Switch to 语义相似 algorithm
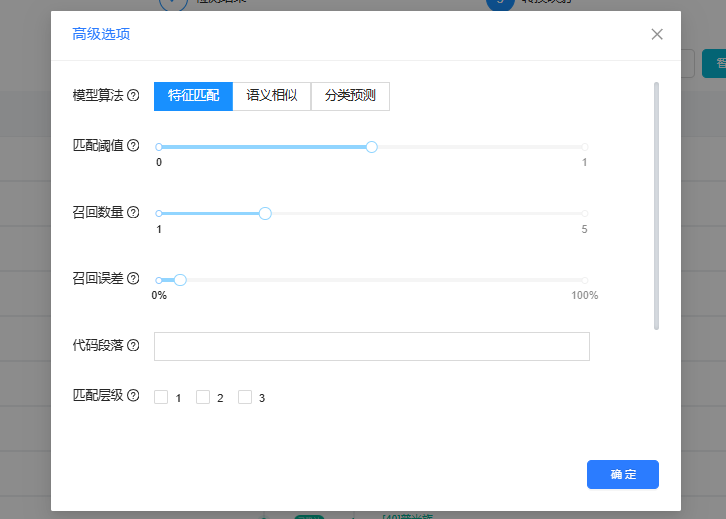Viewport: 726px width, 519px height. click(x=272, y=96)
